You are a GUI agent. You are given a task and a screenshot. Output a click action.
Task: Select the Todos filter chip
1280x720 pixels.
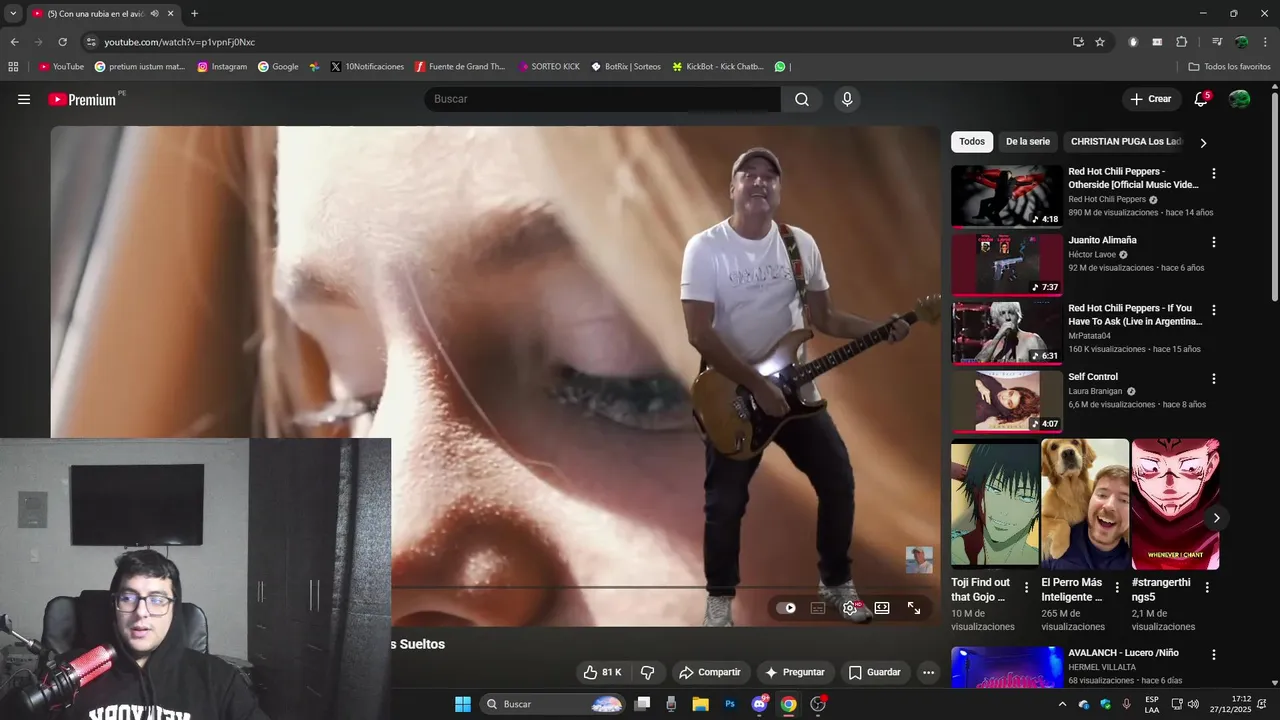point(972,142)
